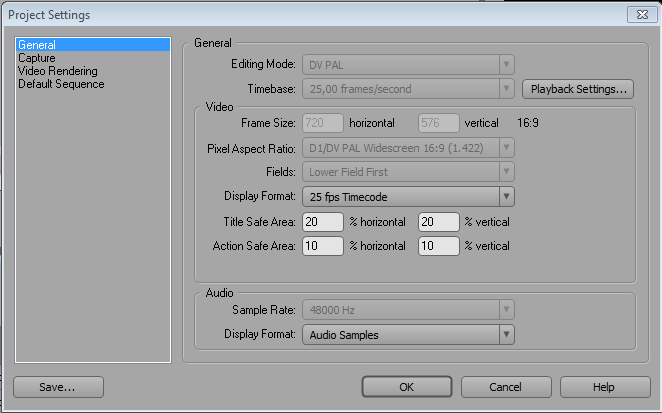Select Default Sequence in the list
This screenshot has height=413, width=662.
coord(61,84)
